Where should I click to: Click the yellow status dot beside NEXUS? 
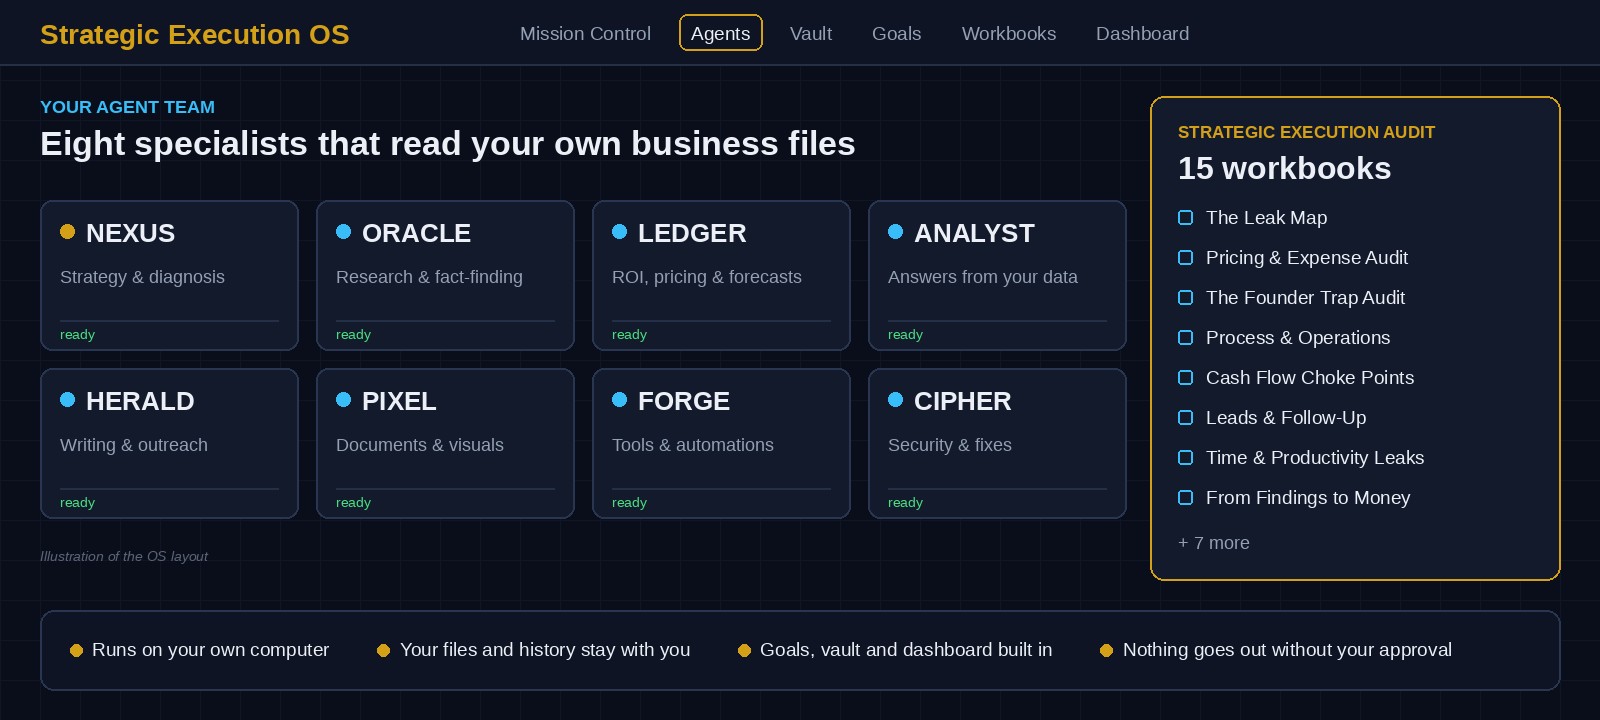pos(68,232)
